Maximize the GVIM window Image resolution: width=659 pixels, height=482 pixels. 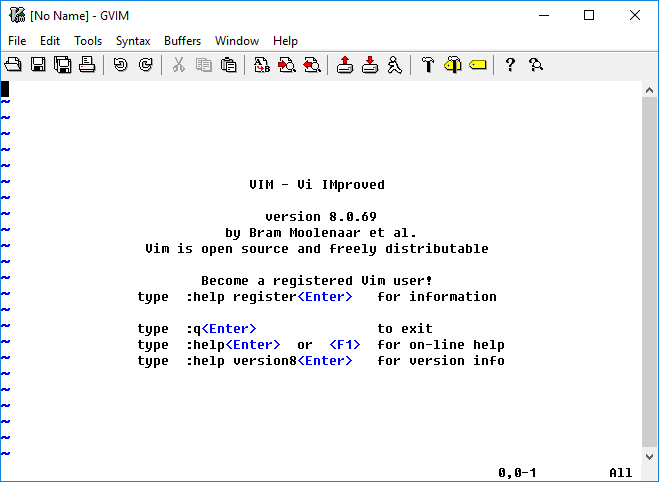589,16
